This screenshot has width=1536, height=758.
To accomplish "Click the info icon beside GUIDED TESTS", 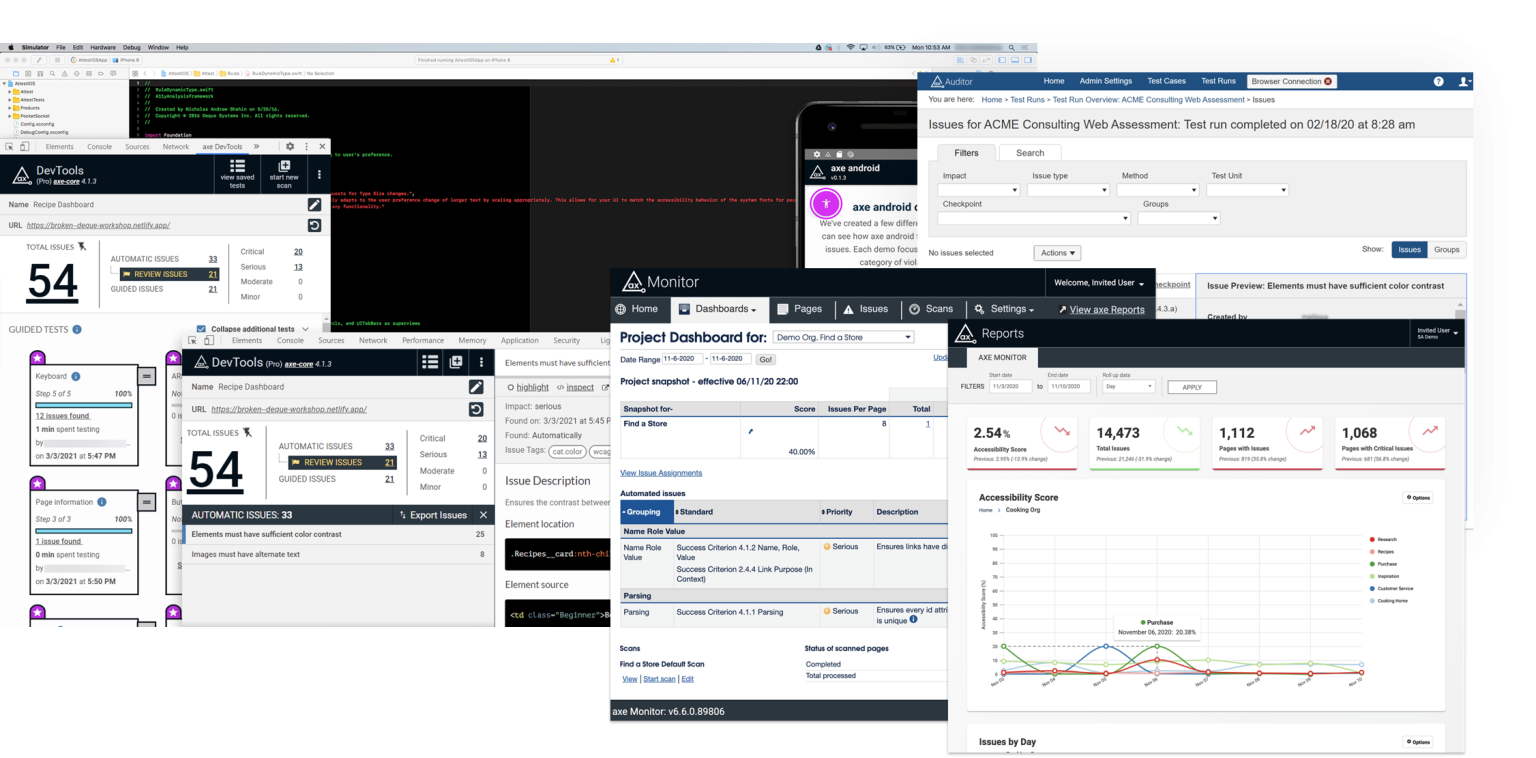I will coord(77,329).
